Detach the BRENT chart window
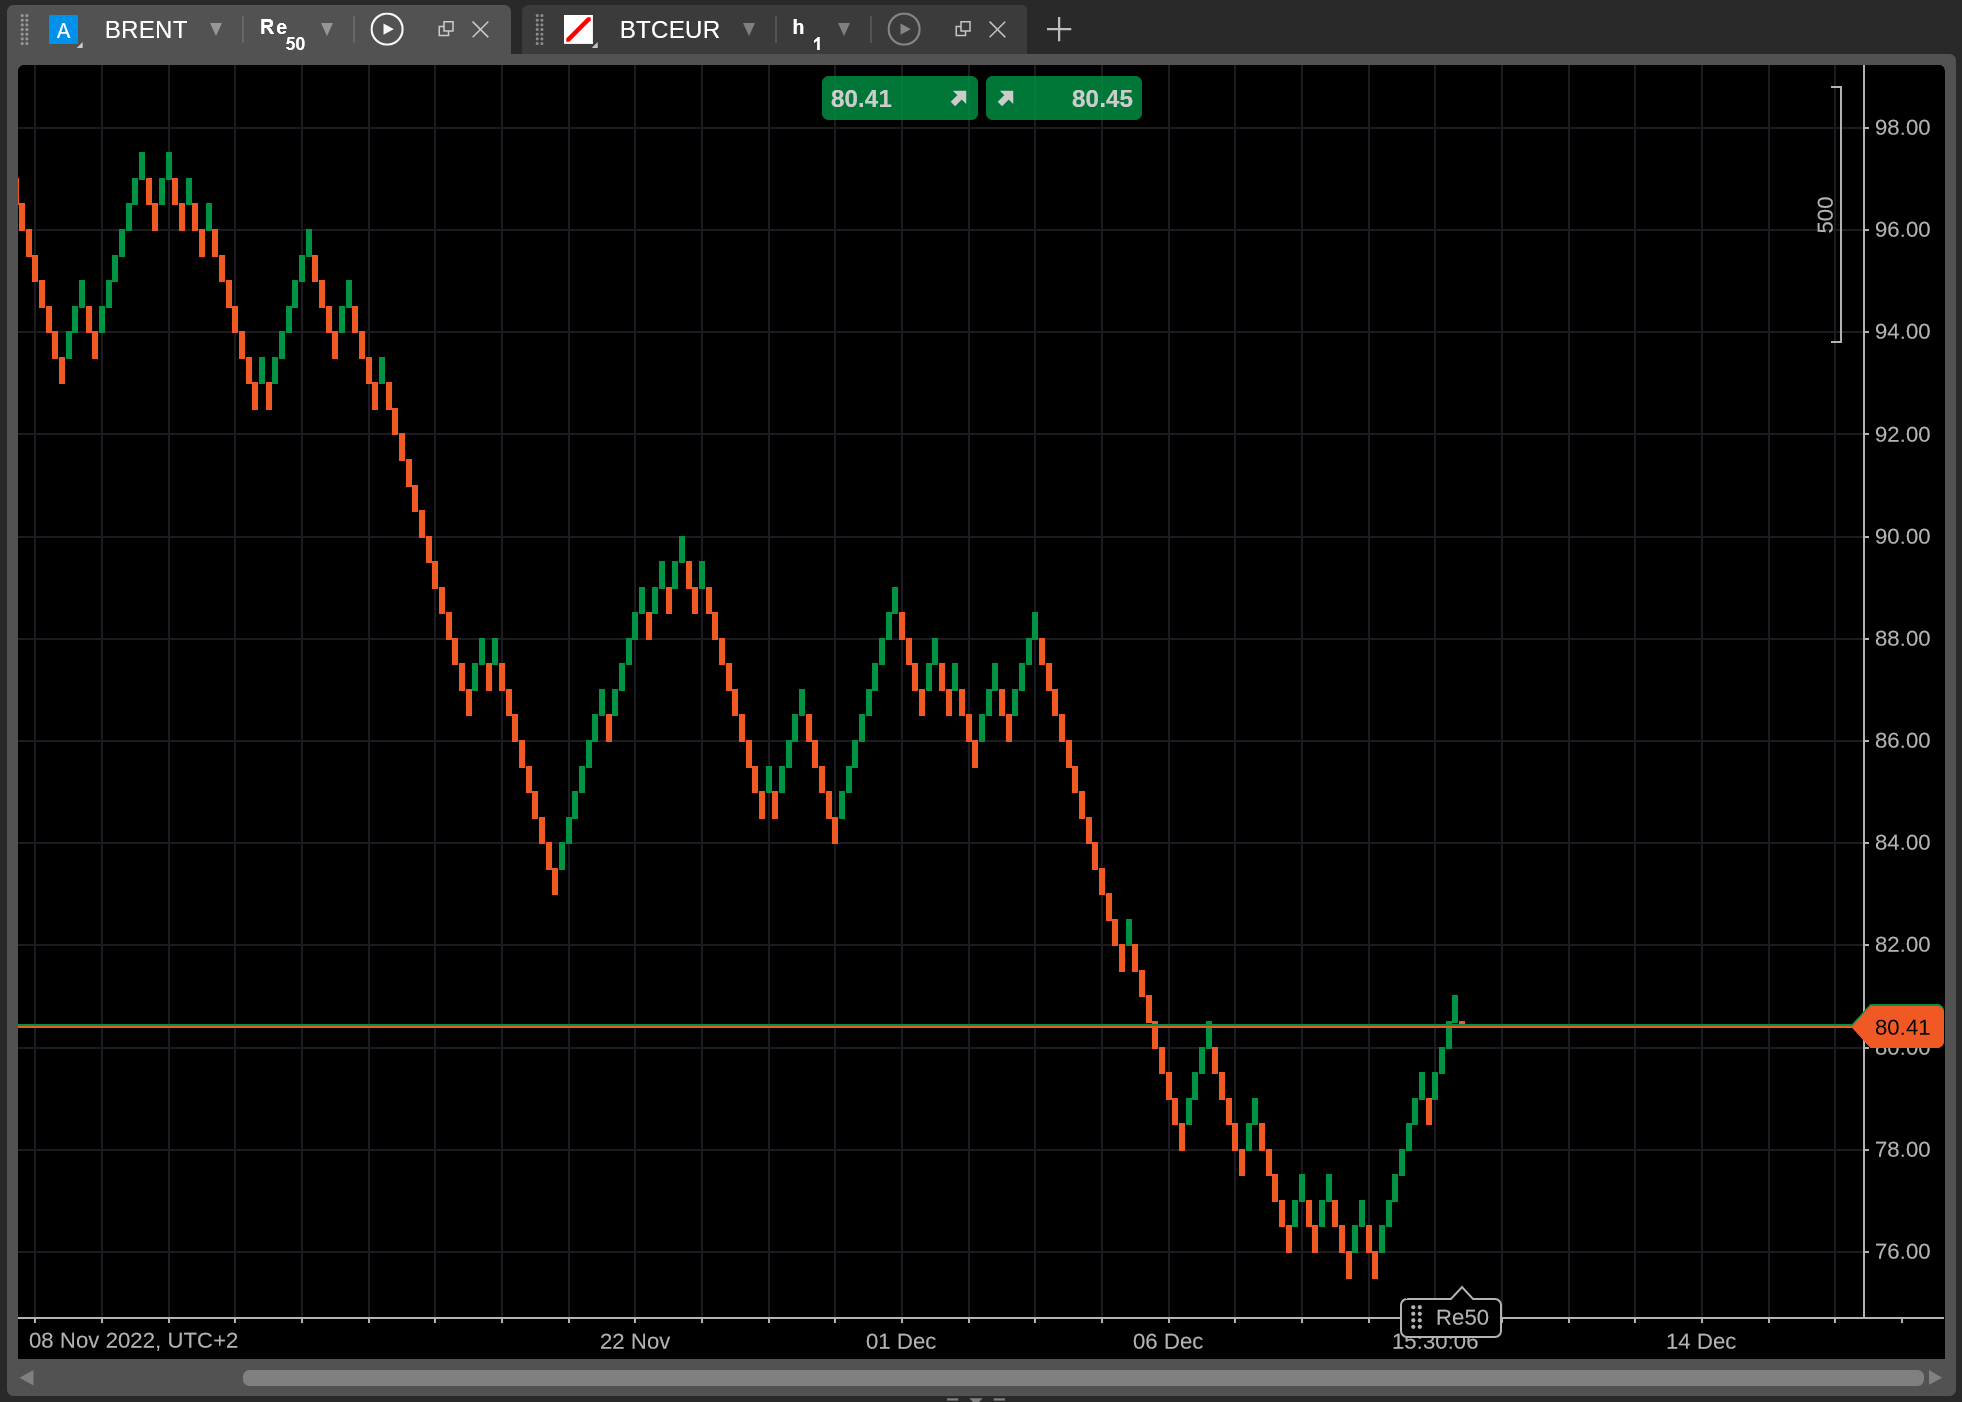This screenshot has height=1402, width=1962. (446, 30)
